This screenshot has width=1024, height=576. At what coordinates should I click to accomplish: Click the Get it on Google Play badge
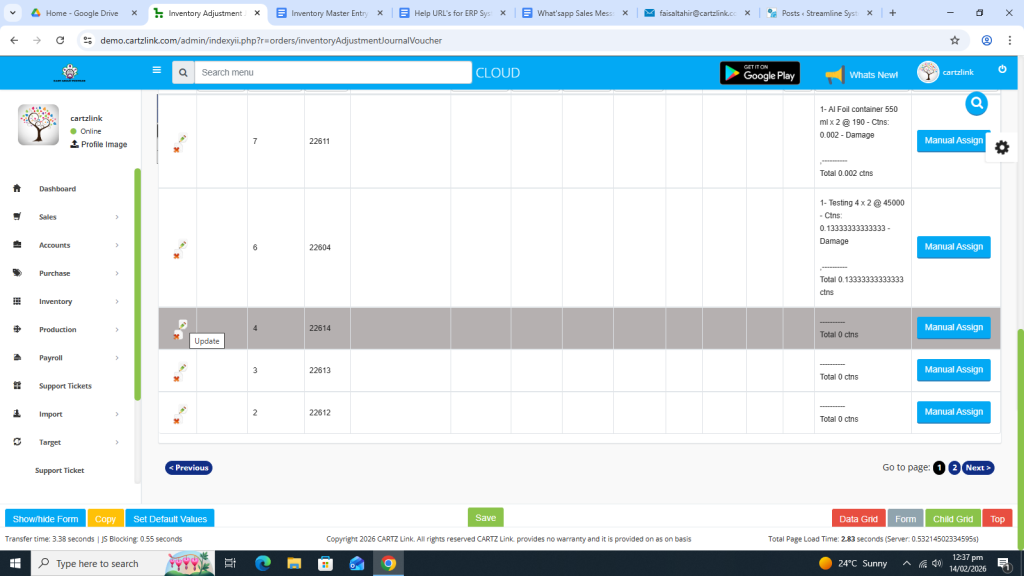[x=759, y=73]
